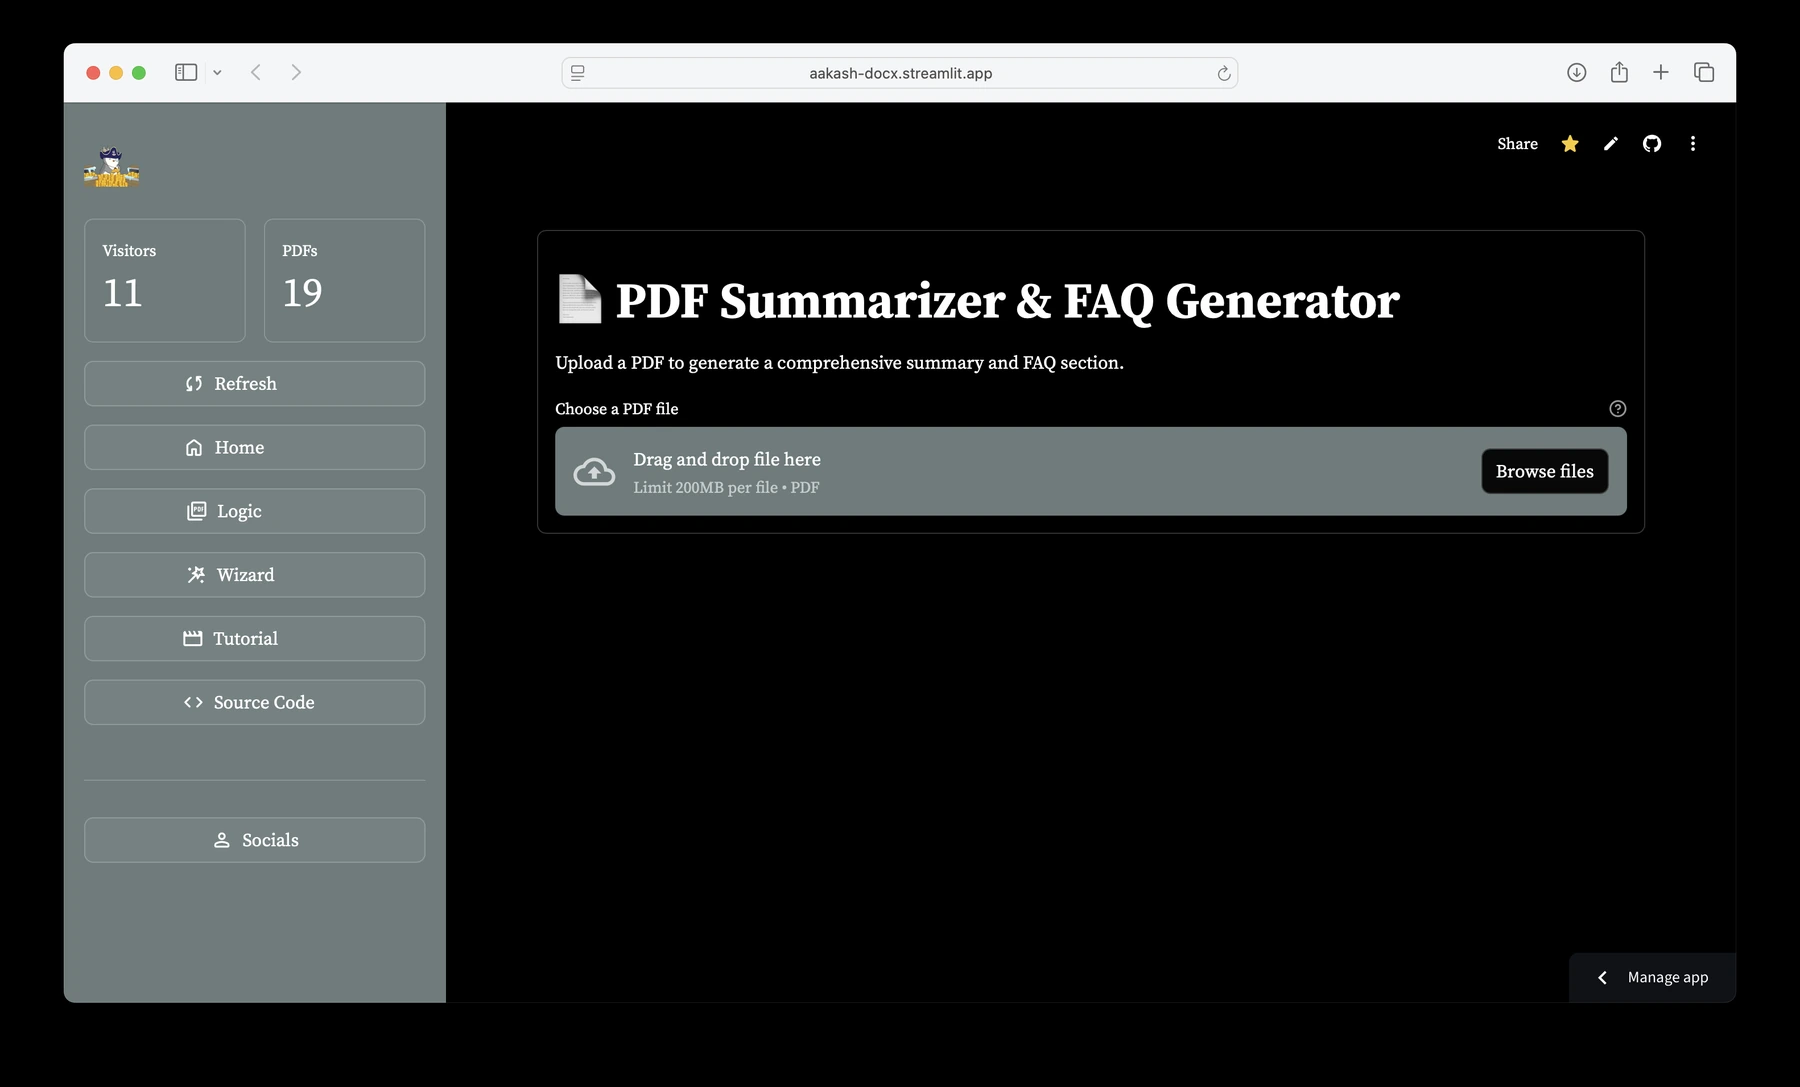Open the Safari downloads list
Screen dimensions: 1800x1087
1577,72
